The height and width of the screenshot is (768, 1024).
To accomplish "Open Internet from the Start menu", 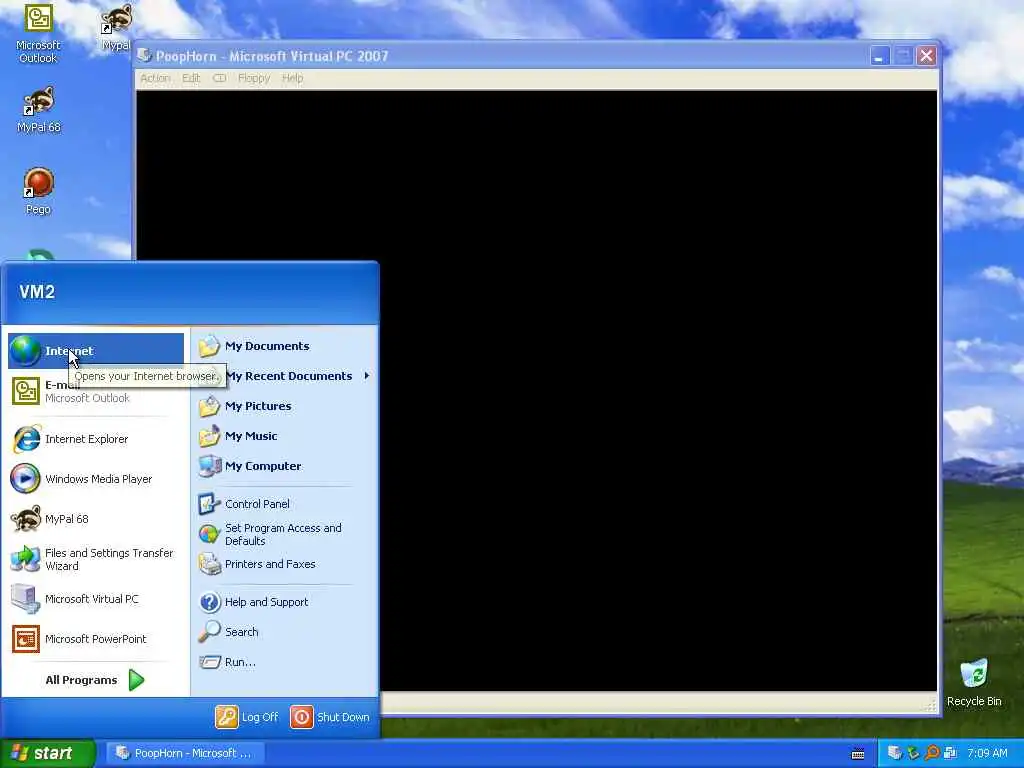I will tap(96, 351).
